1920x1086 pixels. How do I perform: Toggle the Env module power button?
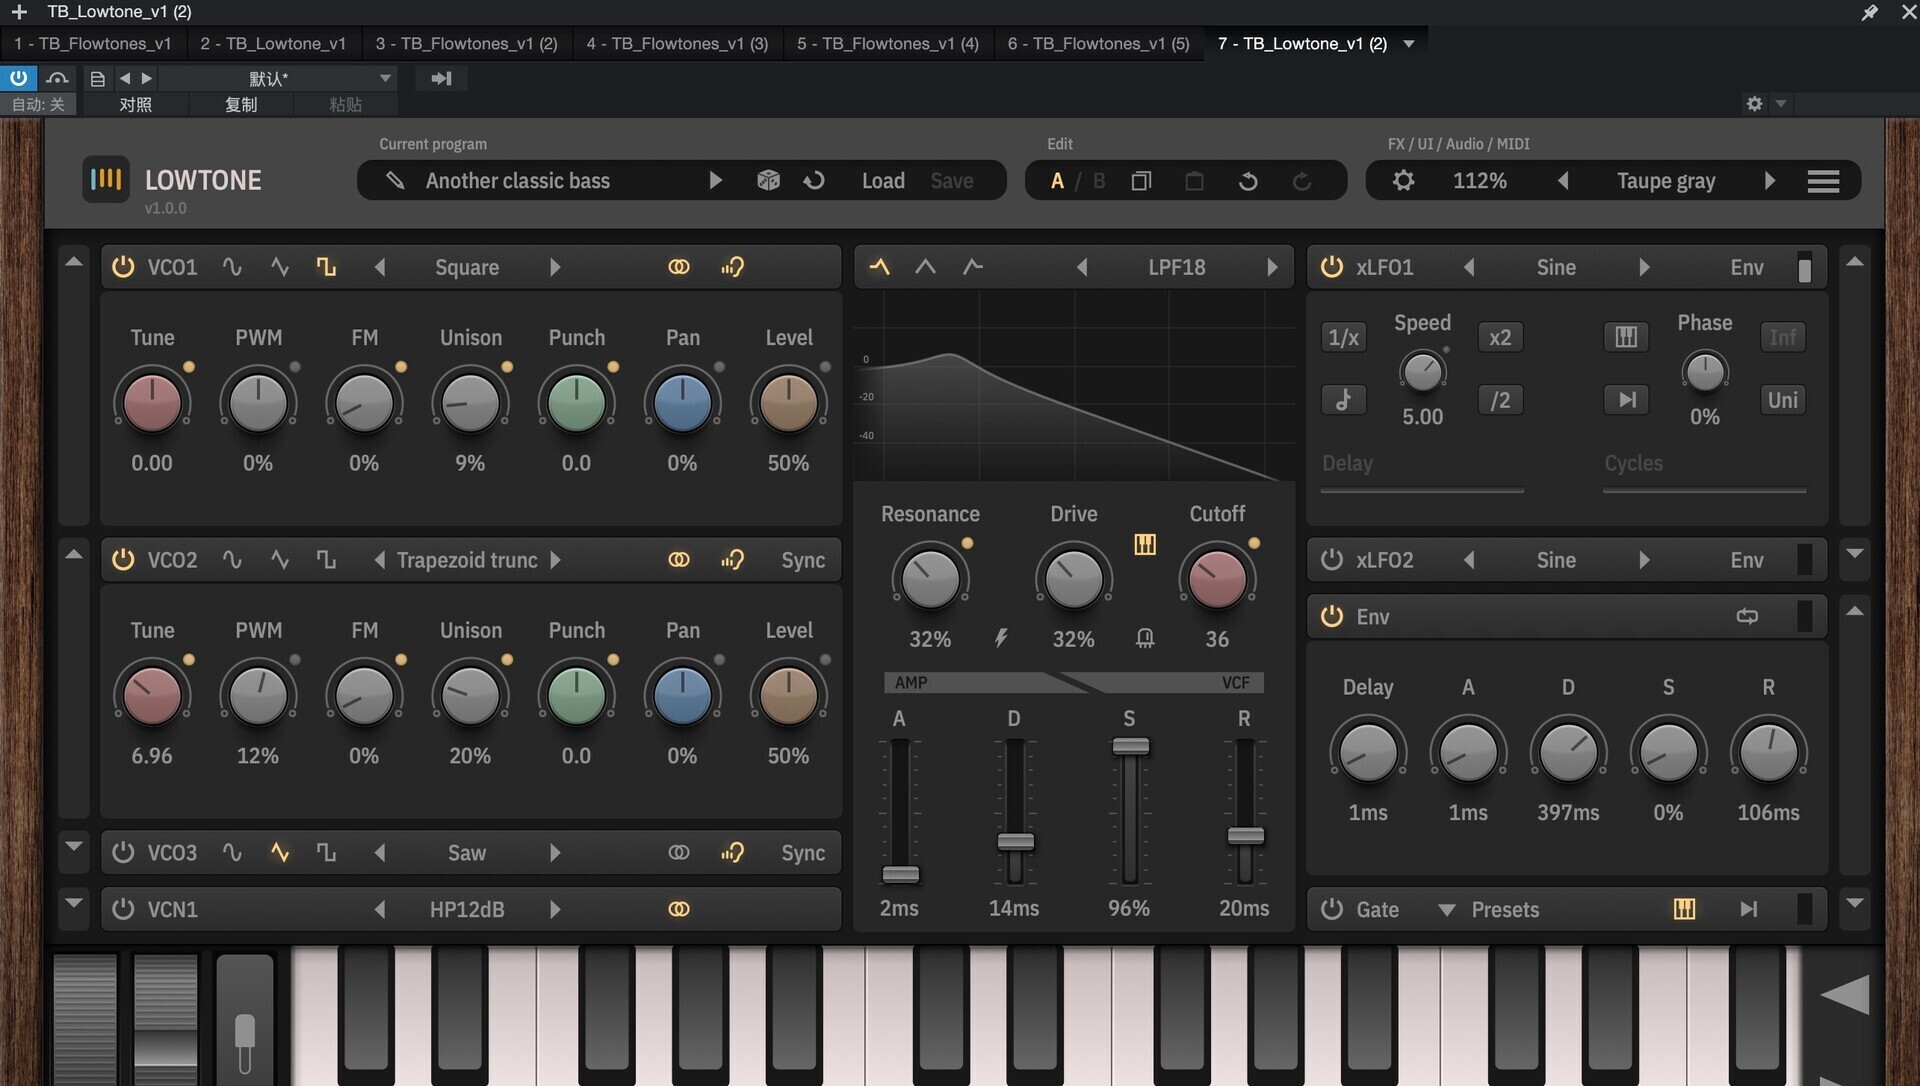[x=1332, y=616]
